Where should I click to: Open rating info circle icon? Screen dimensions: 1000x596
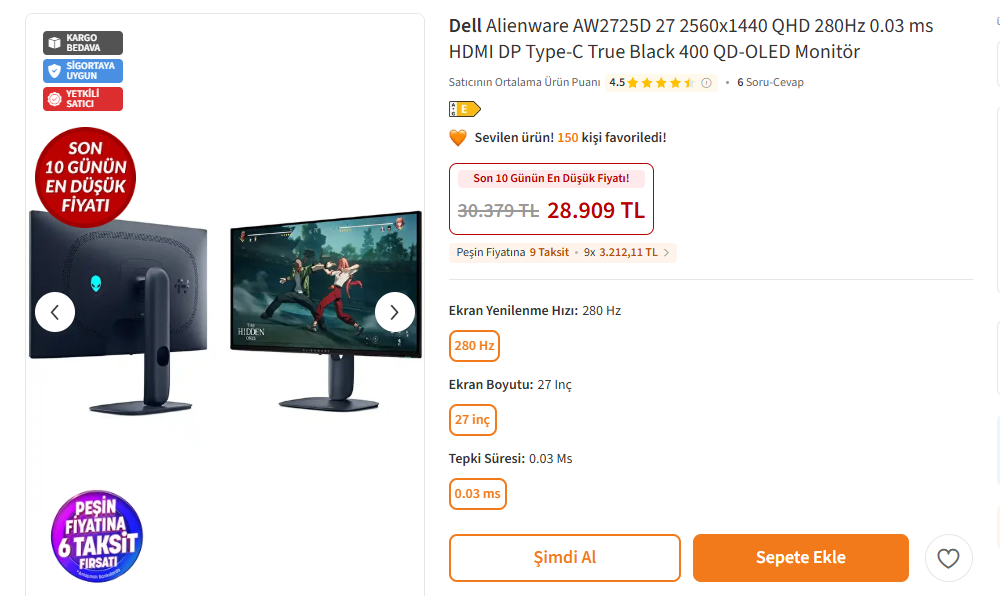(x=706, y=83)
